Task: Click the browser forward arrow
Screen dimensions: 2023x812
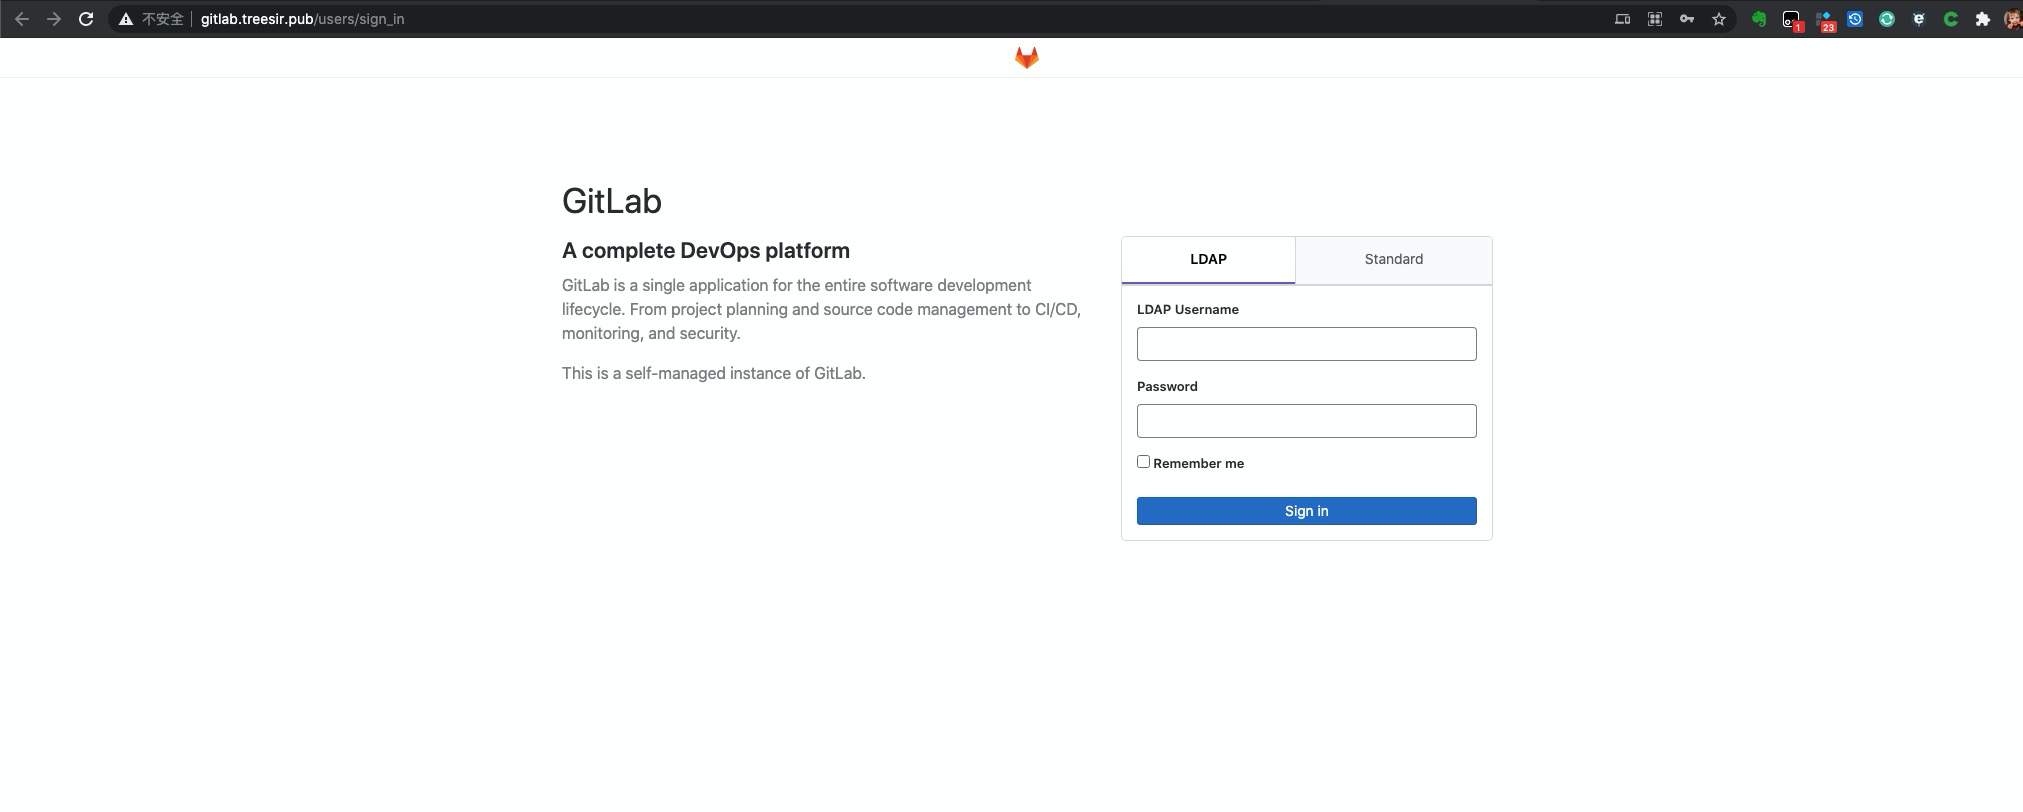Action: coord(54,19)
